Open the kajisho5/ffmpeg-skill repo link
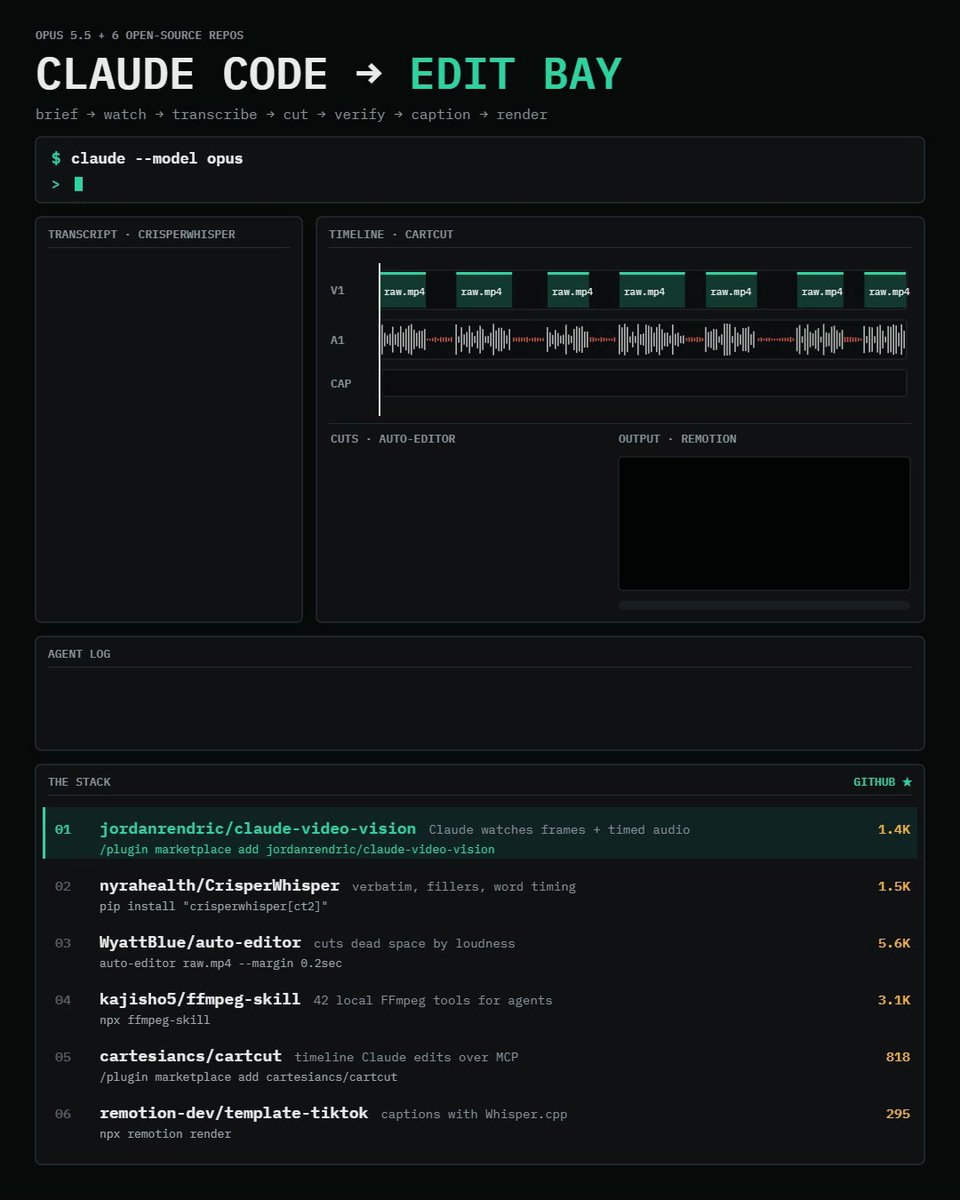The height and width of the screenshot is (1200, 960). pos(200,1000)
